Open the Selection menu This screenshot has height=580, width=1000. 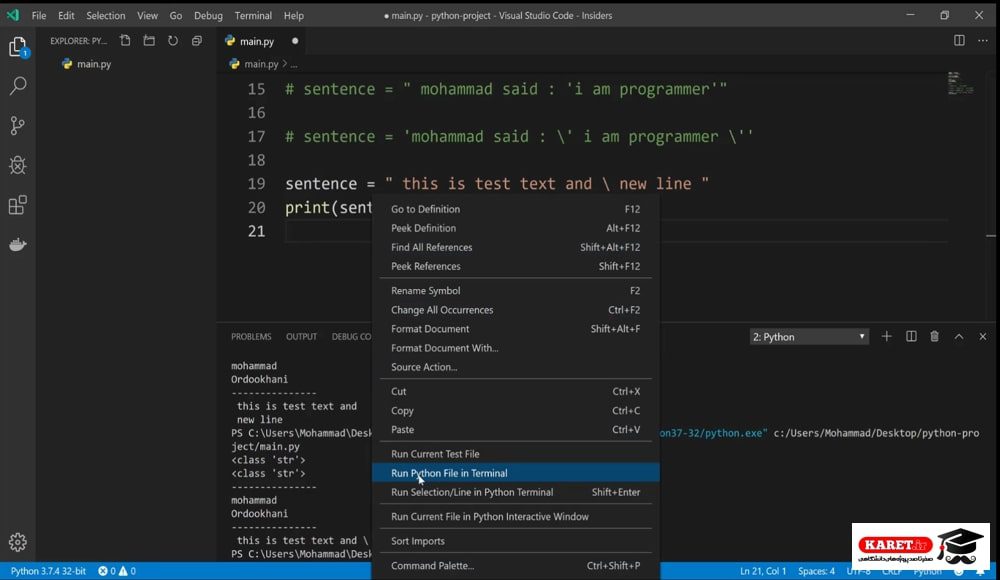pyautogui.click(x=106, y=15)
